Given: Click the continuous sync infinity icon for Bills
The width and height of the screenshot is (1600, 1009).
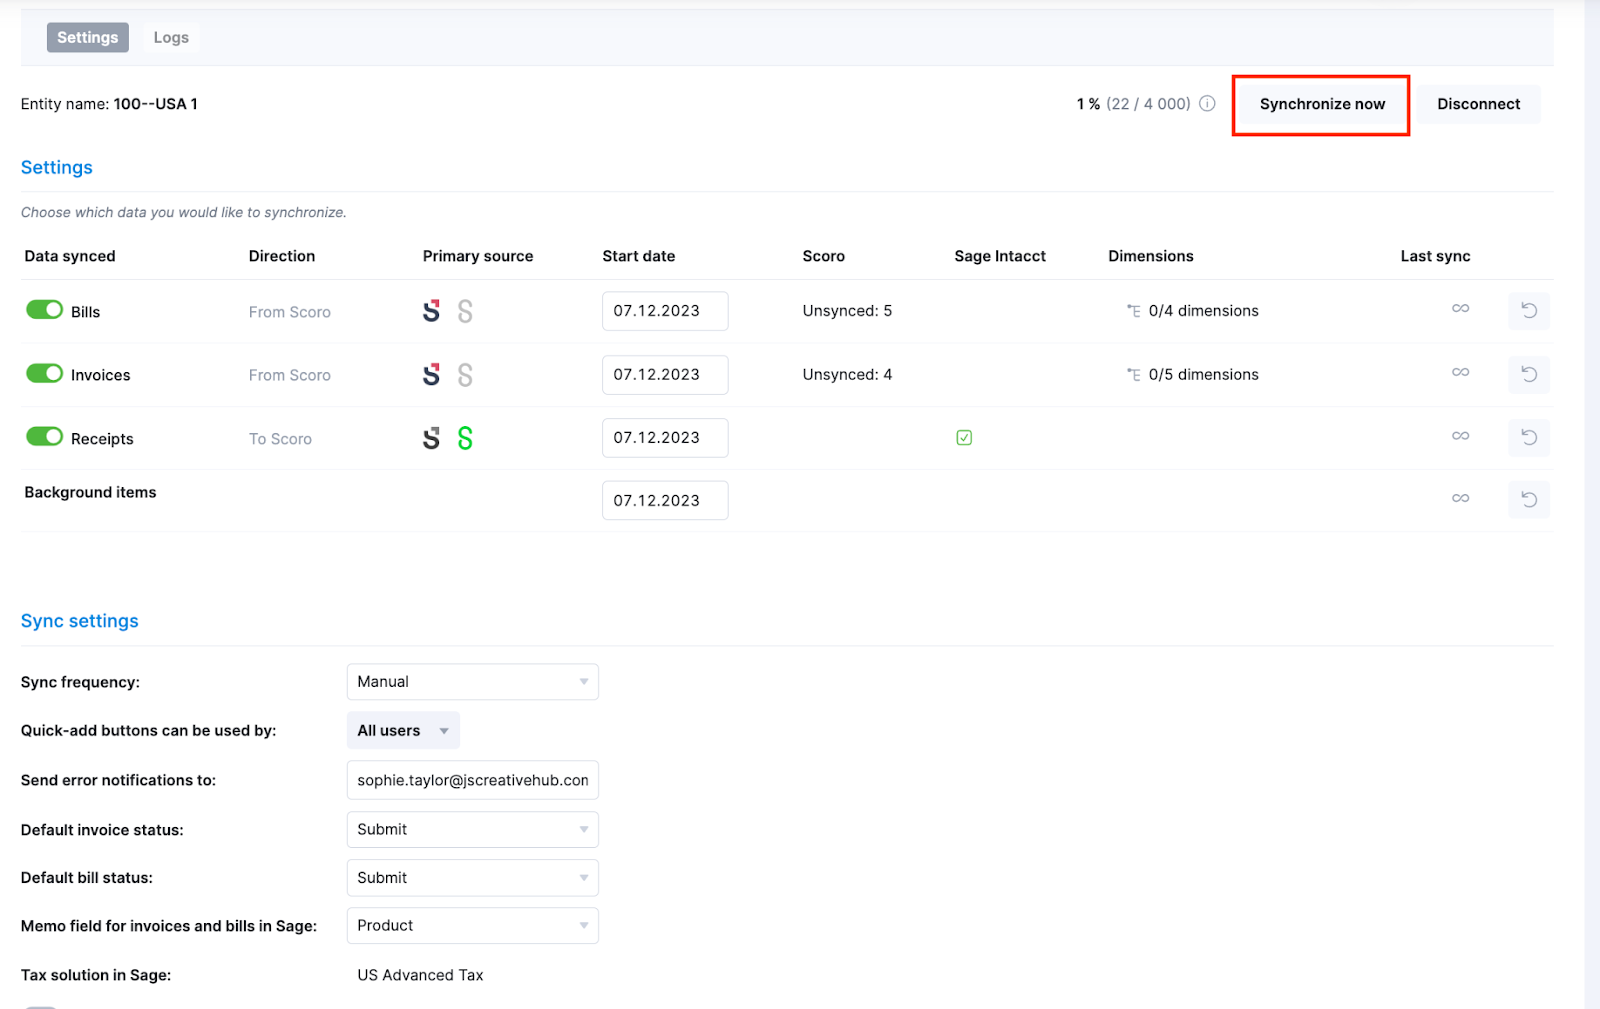Looking at the screenshot, I should [1460, 310].
